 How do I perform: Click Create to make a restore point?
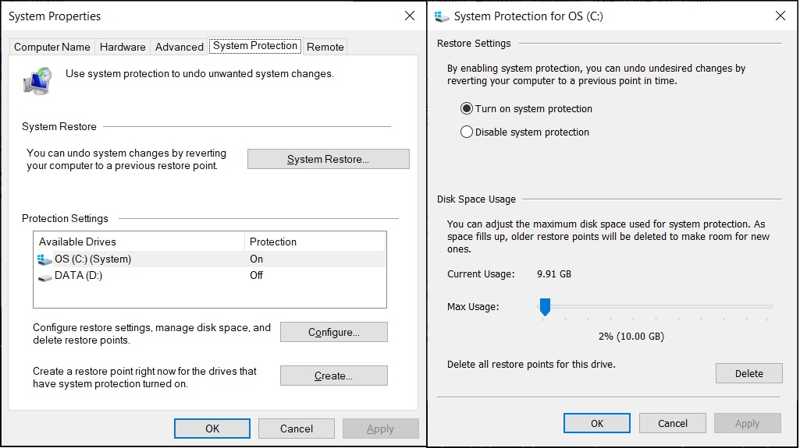tap(333, 376)
